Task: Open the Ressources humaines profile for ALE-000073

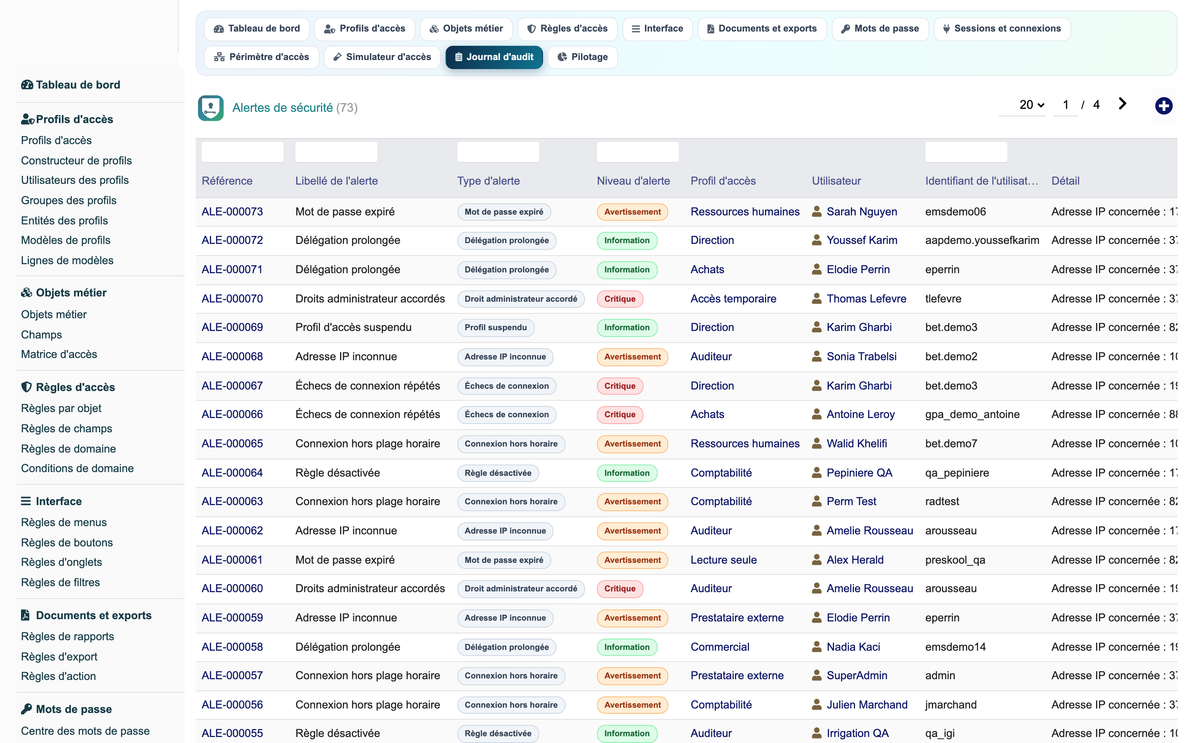Action: click(745, 212)
